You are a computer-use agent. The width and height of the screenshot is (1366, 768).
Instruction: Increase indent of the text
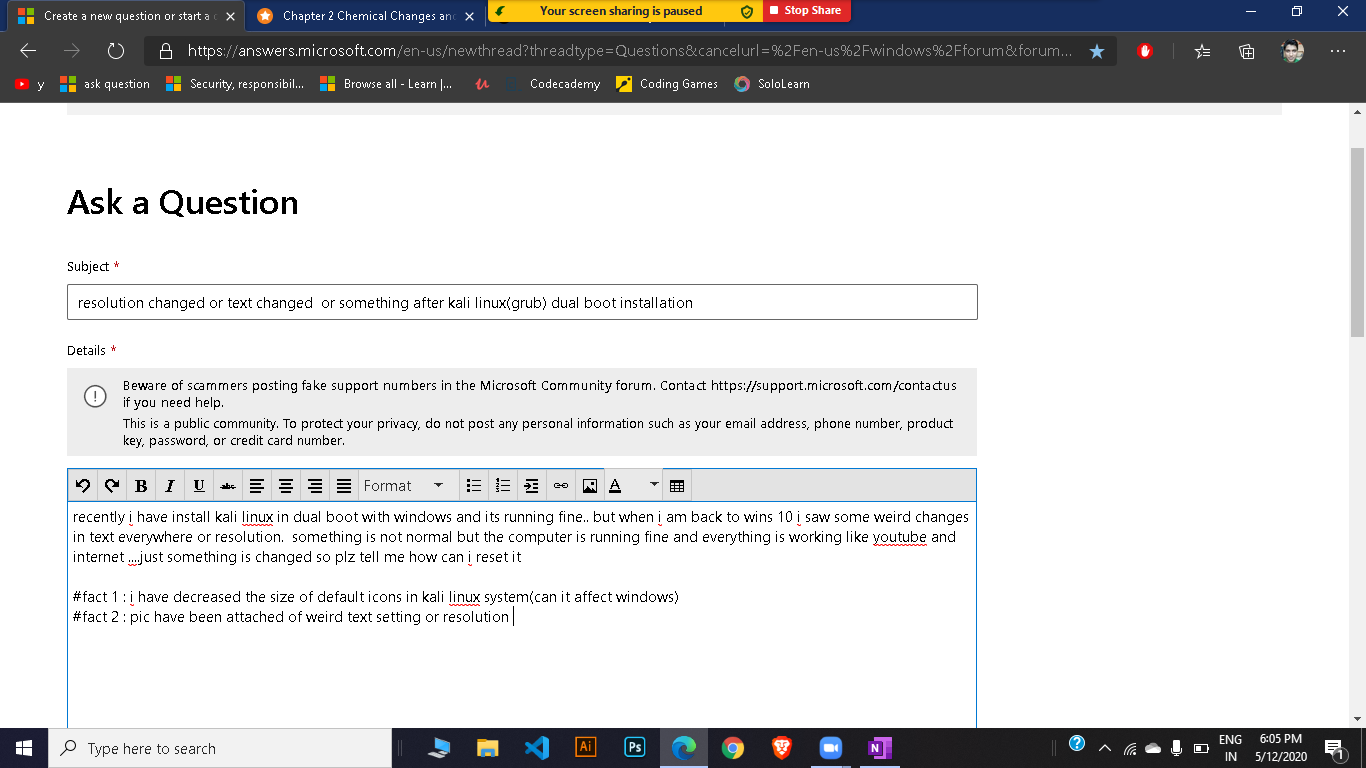tap(532, 486)
